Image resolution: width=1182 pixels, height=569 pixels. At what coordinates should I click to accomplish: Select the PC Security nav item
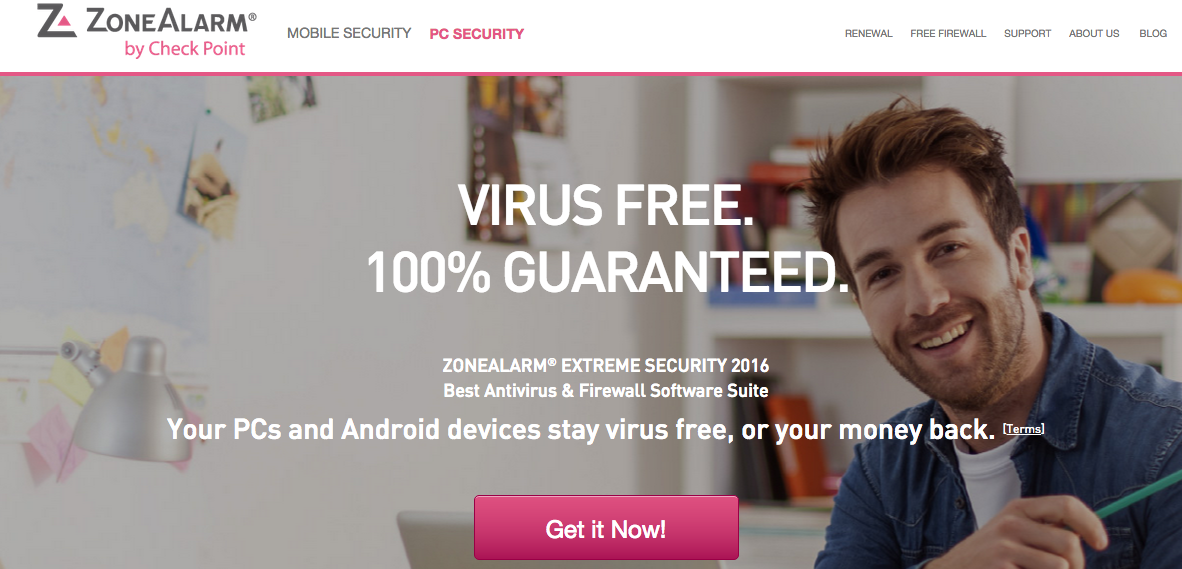[476, 34]
